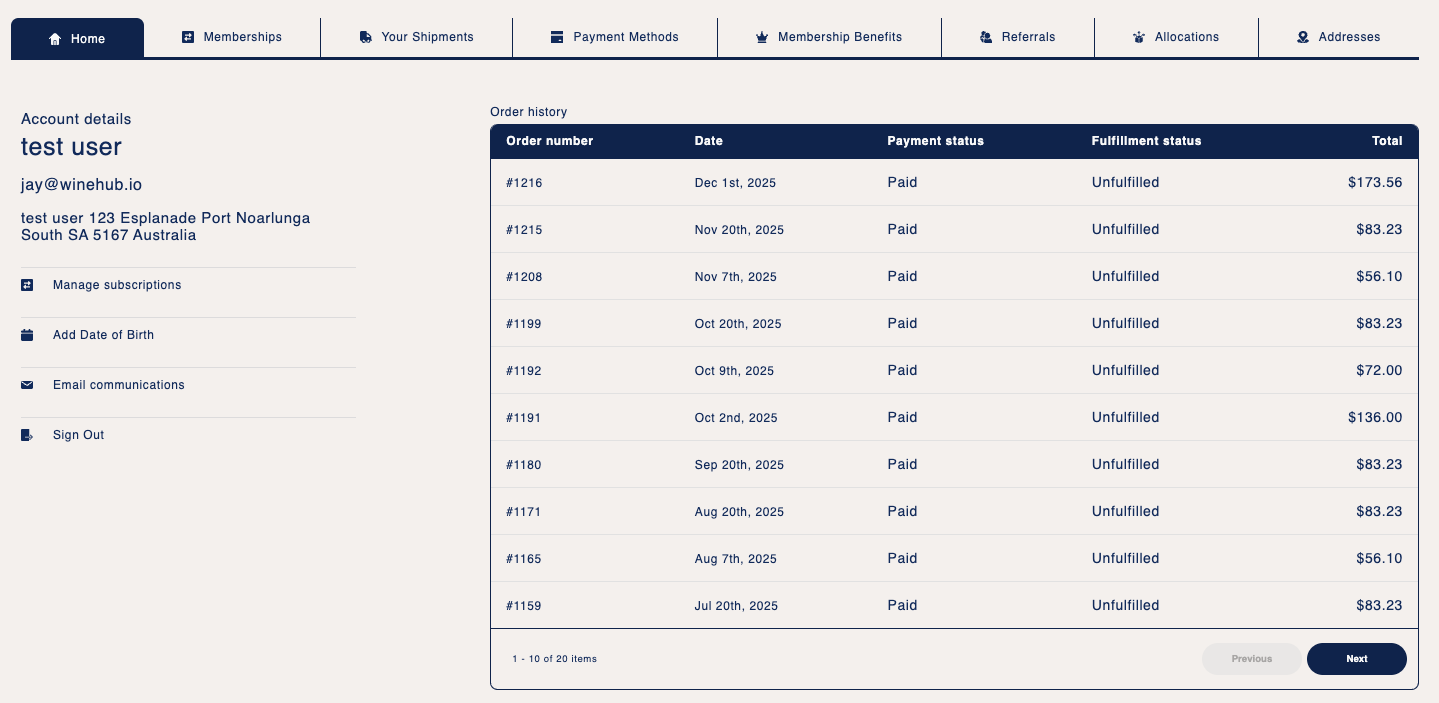Click the envelope icon for Email communications
The height and width of the screenshot is (703, 1439).
pos(27,385)
